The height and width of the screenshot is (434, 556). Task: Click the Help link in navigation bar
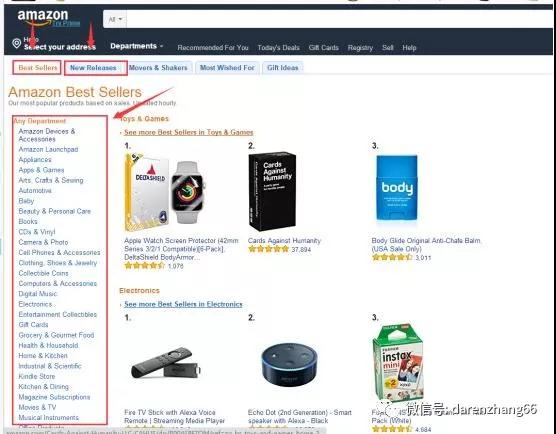[409, 48]
